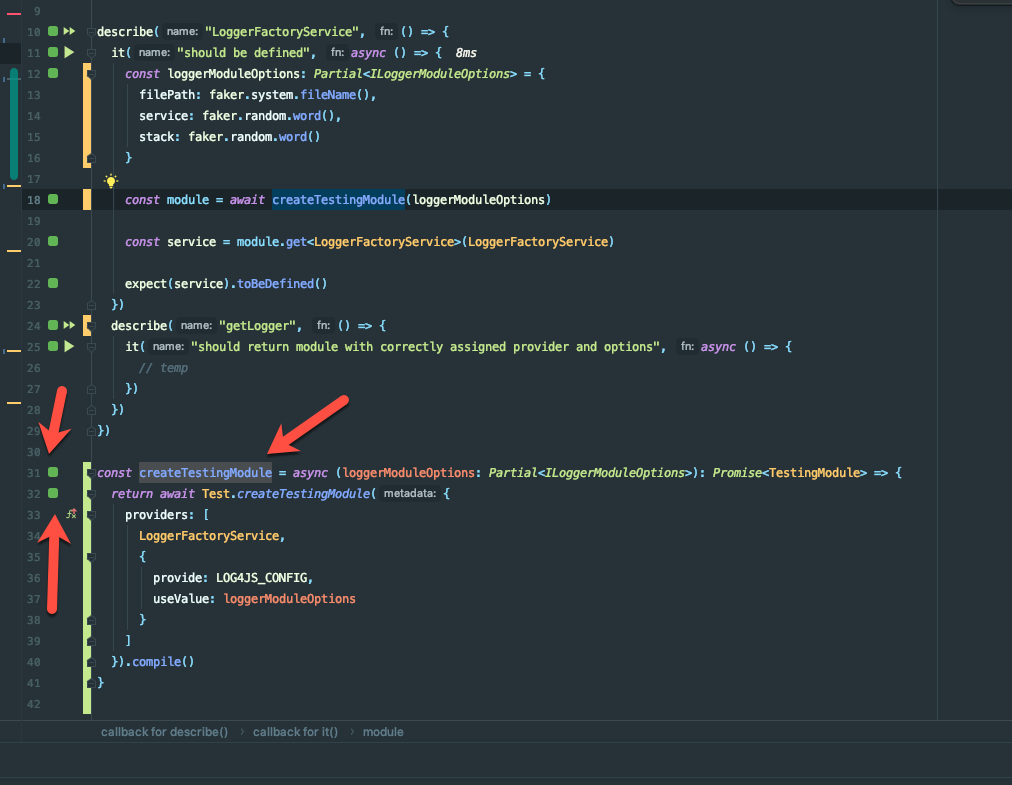This screenshot has height=785, width=1012.
Task: Click the 'module.get' call on line 20
Action: click(x=272, y=241)
